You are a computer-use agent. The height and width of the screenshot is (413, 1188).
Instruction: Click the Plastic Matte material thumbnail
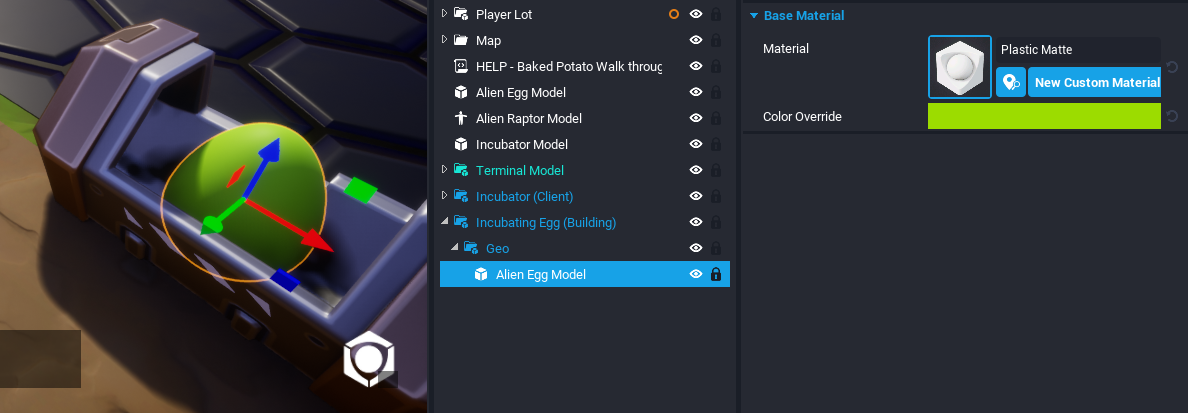point(960,67)
